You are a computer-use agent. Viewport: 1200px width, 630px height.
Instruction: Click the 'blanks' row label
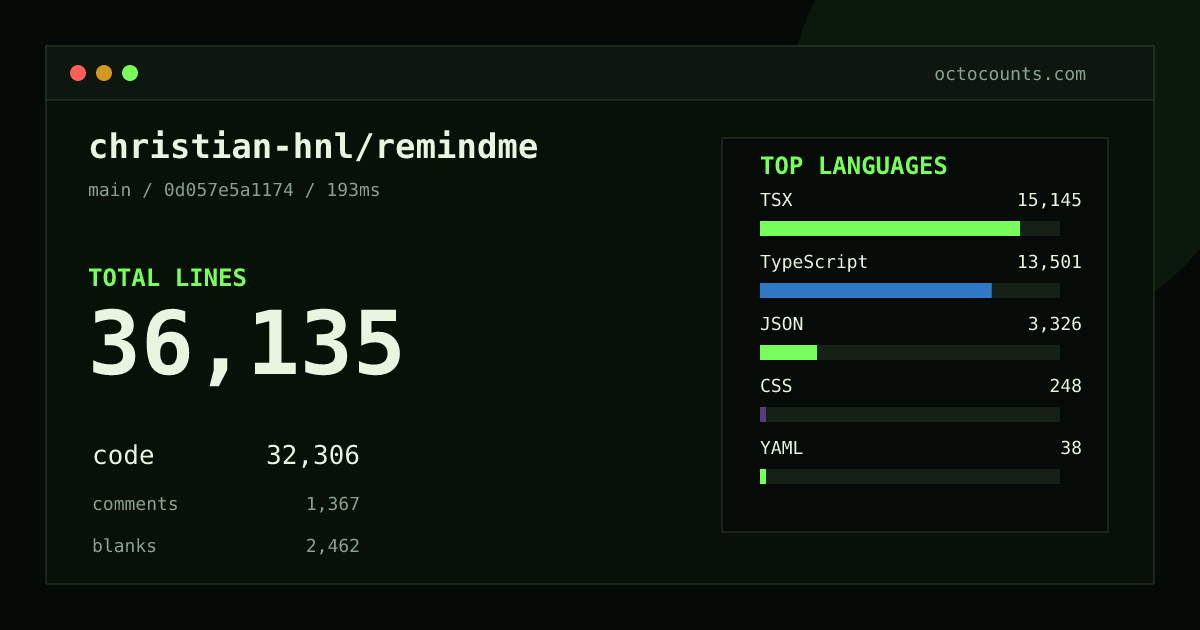pos(124,546)
